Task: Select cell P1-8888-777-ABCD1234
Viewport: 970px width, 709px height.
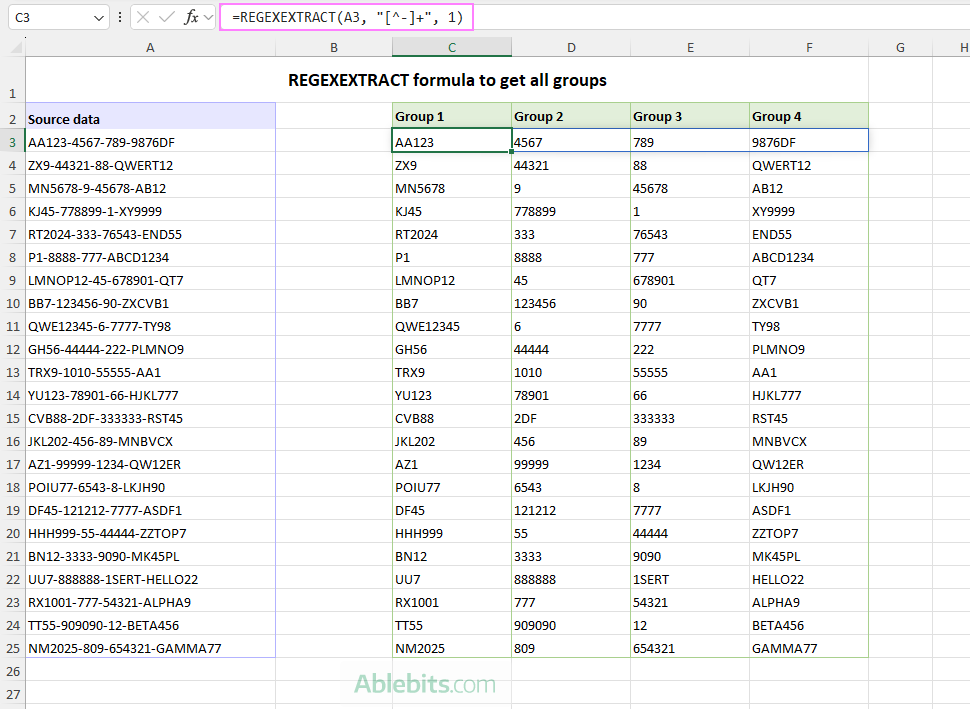Action: [150, 257]
